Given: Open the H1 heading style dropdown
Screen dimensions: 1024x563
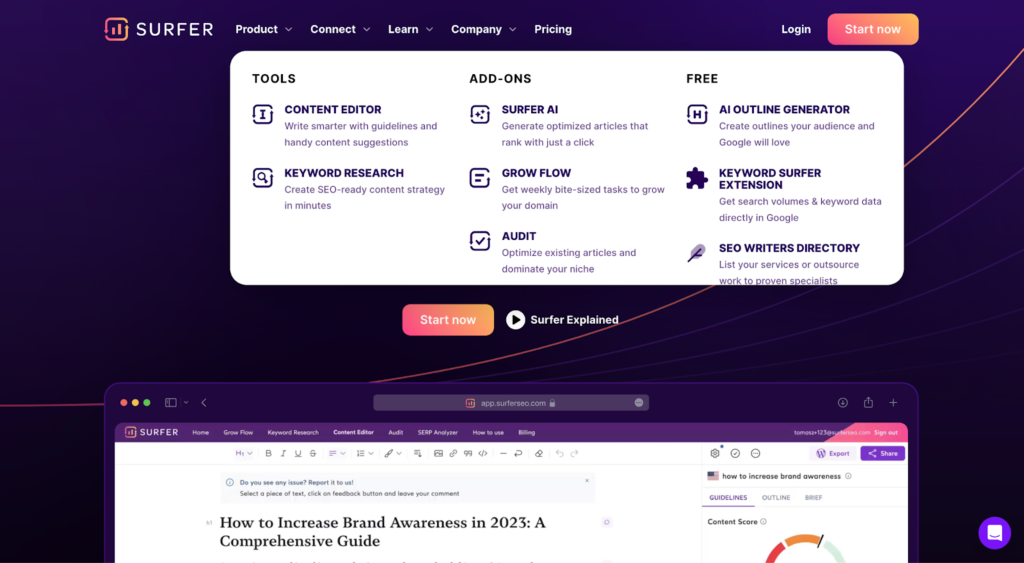Looking at the screenshot, I should click(244, 453).
